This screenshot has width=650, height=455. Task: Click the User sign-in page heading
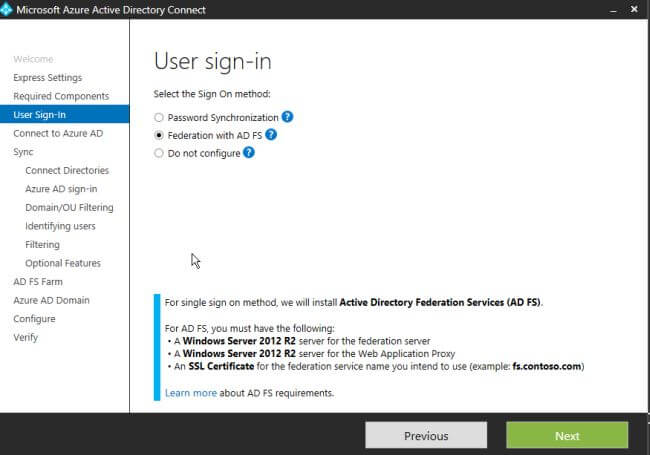[213, 62]
